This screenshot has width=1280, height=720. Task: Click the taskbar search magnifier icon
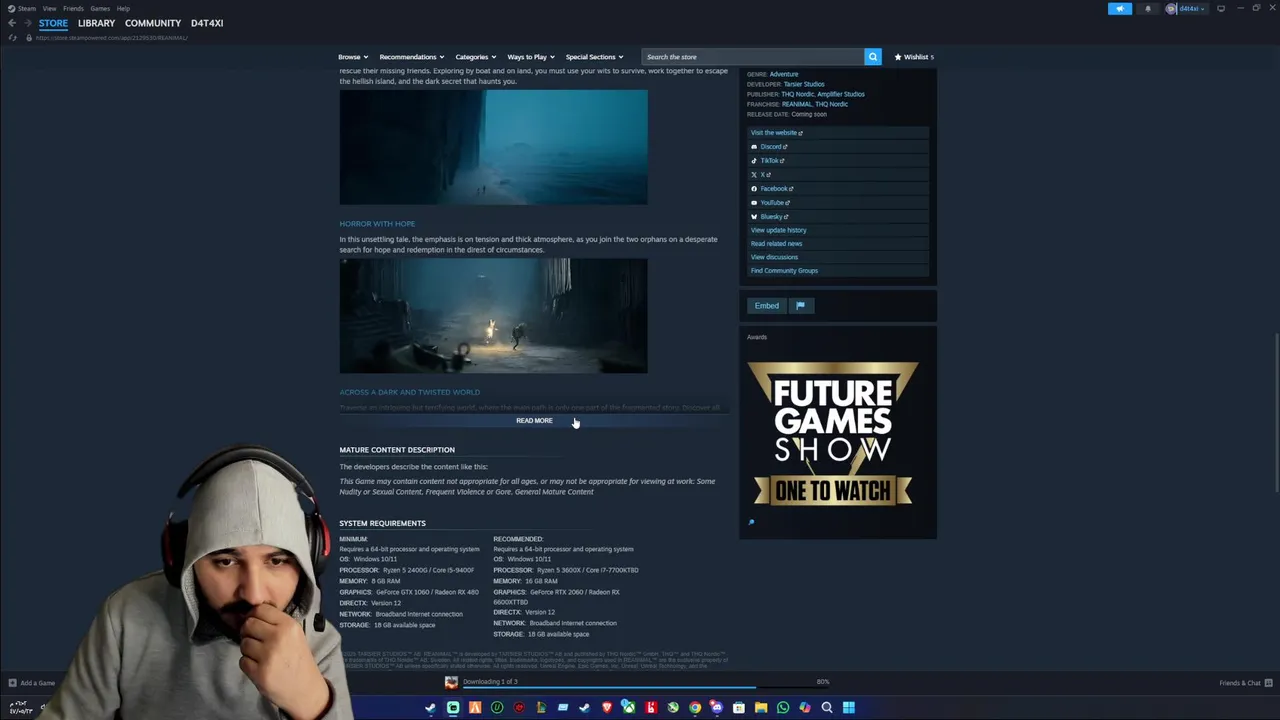[827, 708]
